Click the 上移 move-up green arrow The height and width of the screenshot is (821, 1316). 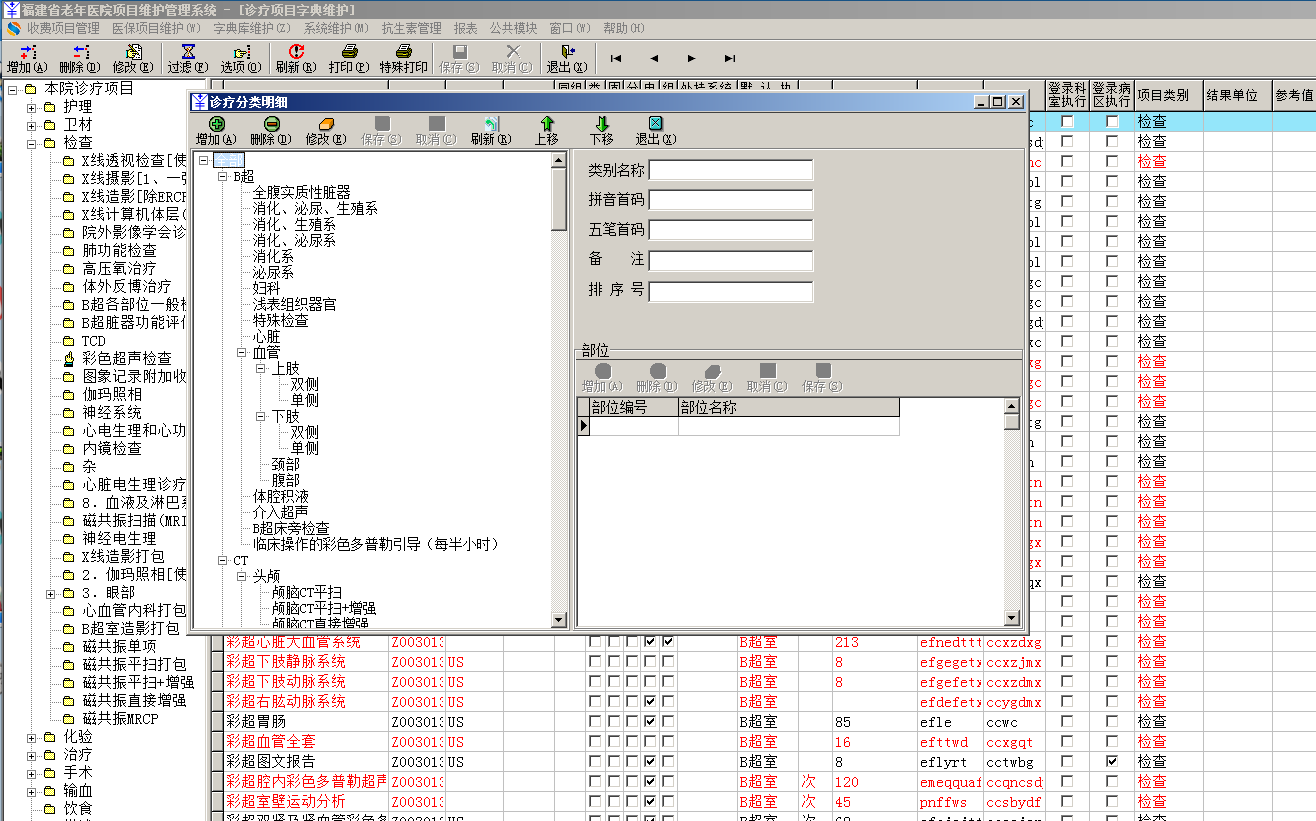pyautogui.click(x=547, y=123)
